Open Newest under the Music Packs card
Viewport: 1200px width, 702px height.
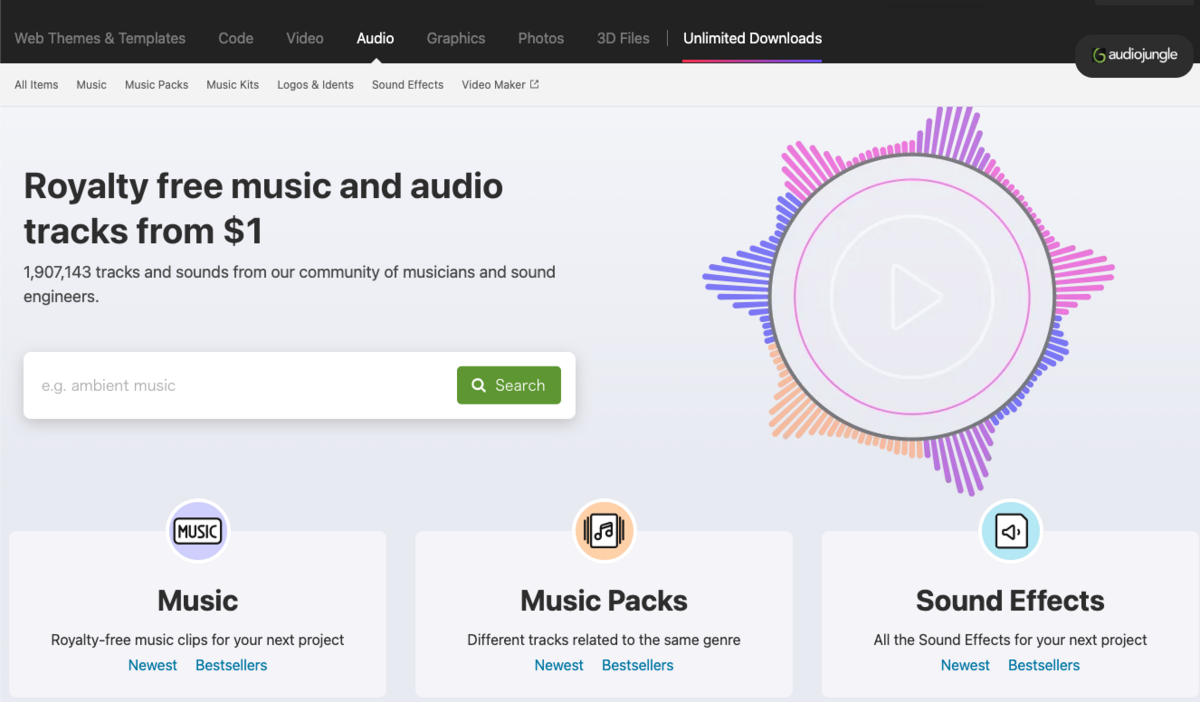(559, 665)
